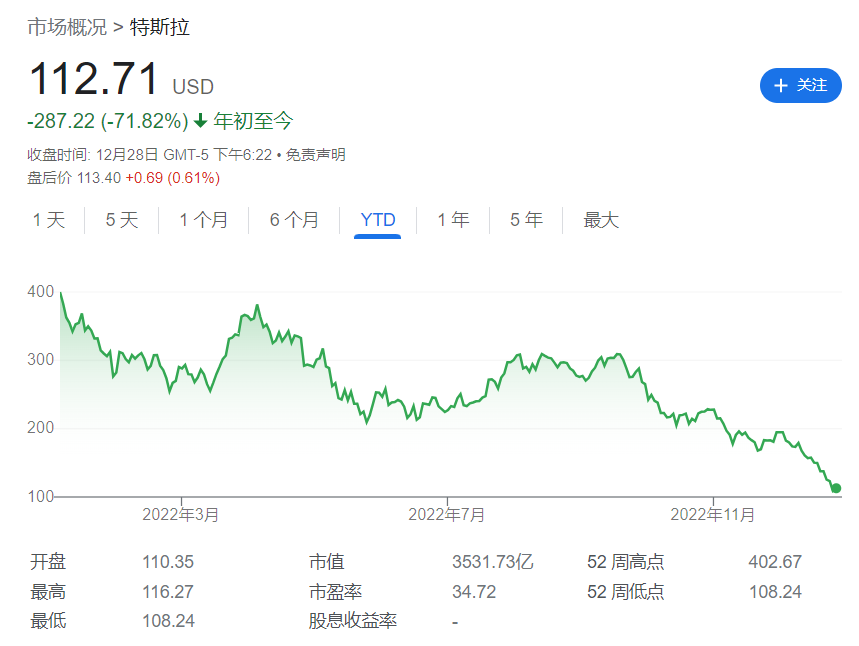Select the 最大 range tab
859x646 pixels.
click(601, 220)
